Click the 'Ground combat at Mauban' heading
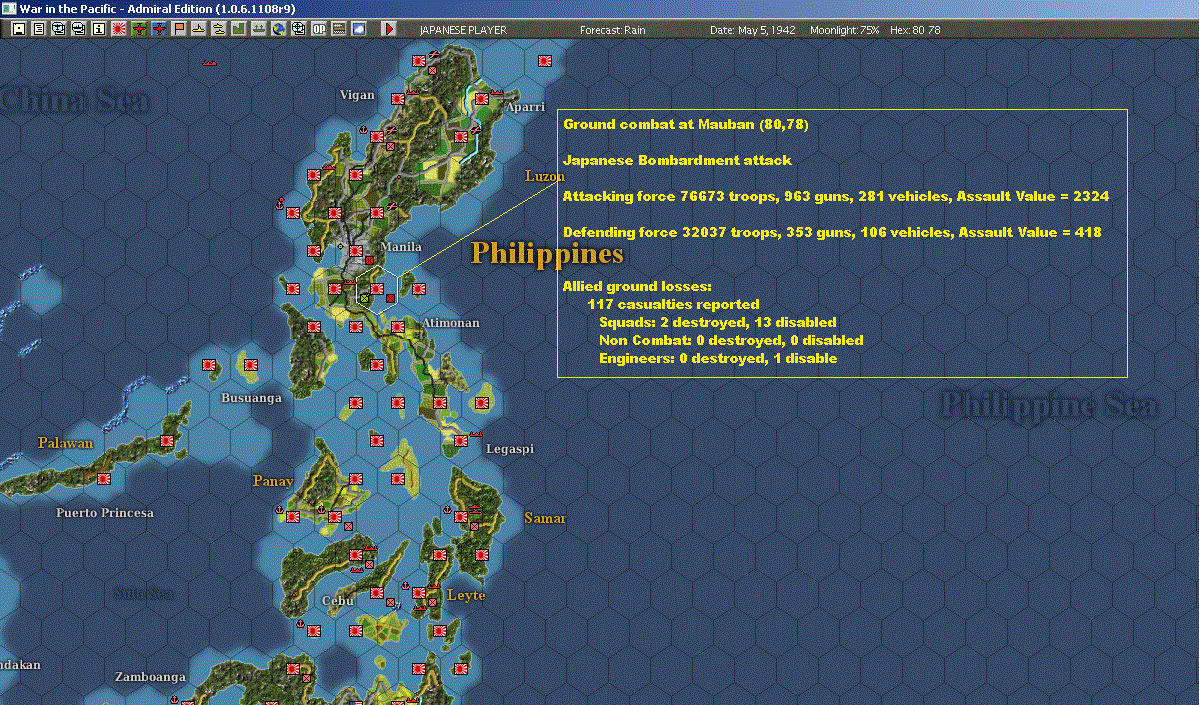Viewport: 1199px width, 705px height. click(686, 124)
